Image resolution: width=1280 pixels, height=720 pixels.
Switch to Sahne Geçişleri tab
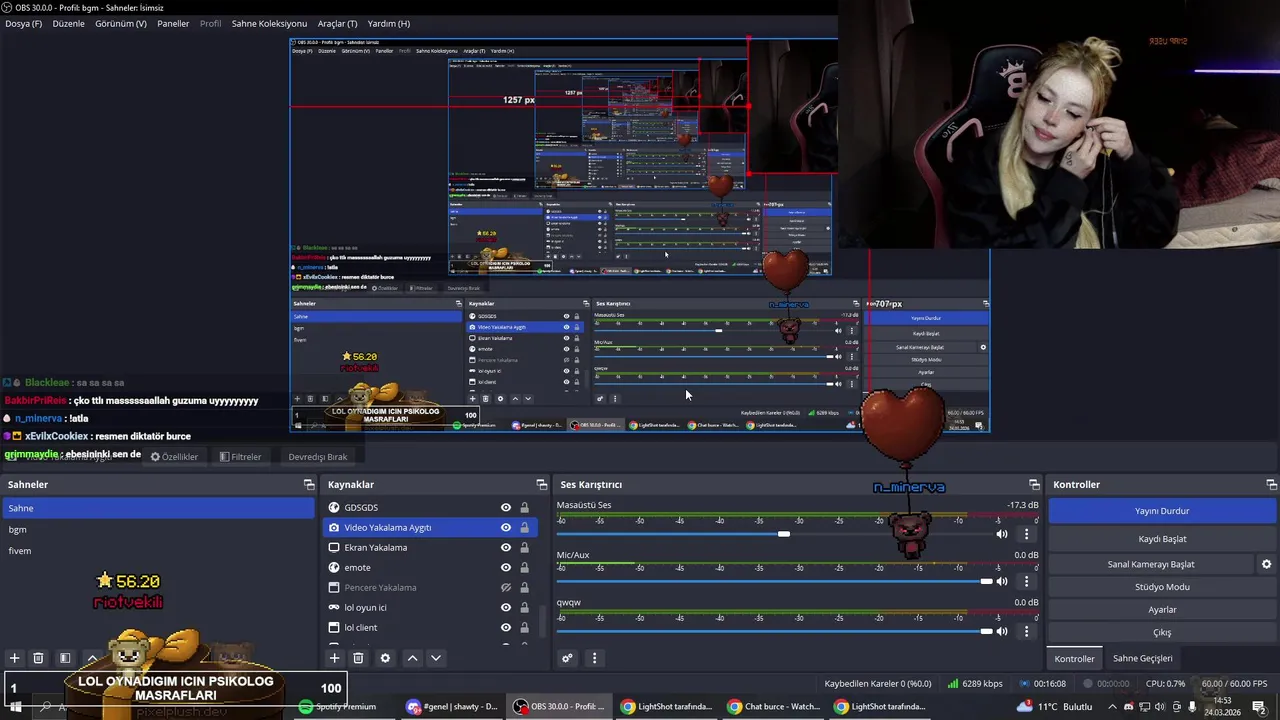click(x=1143, y=658)
